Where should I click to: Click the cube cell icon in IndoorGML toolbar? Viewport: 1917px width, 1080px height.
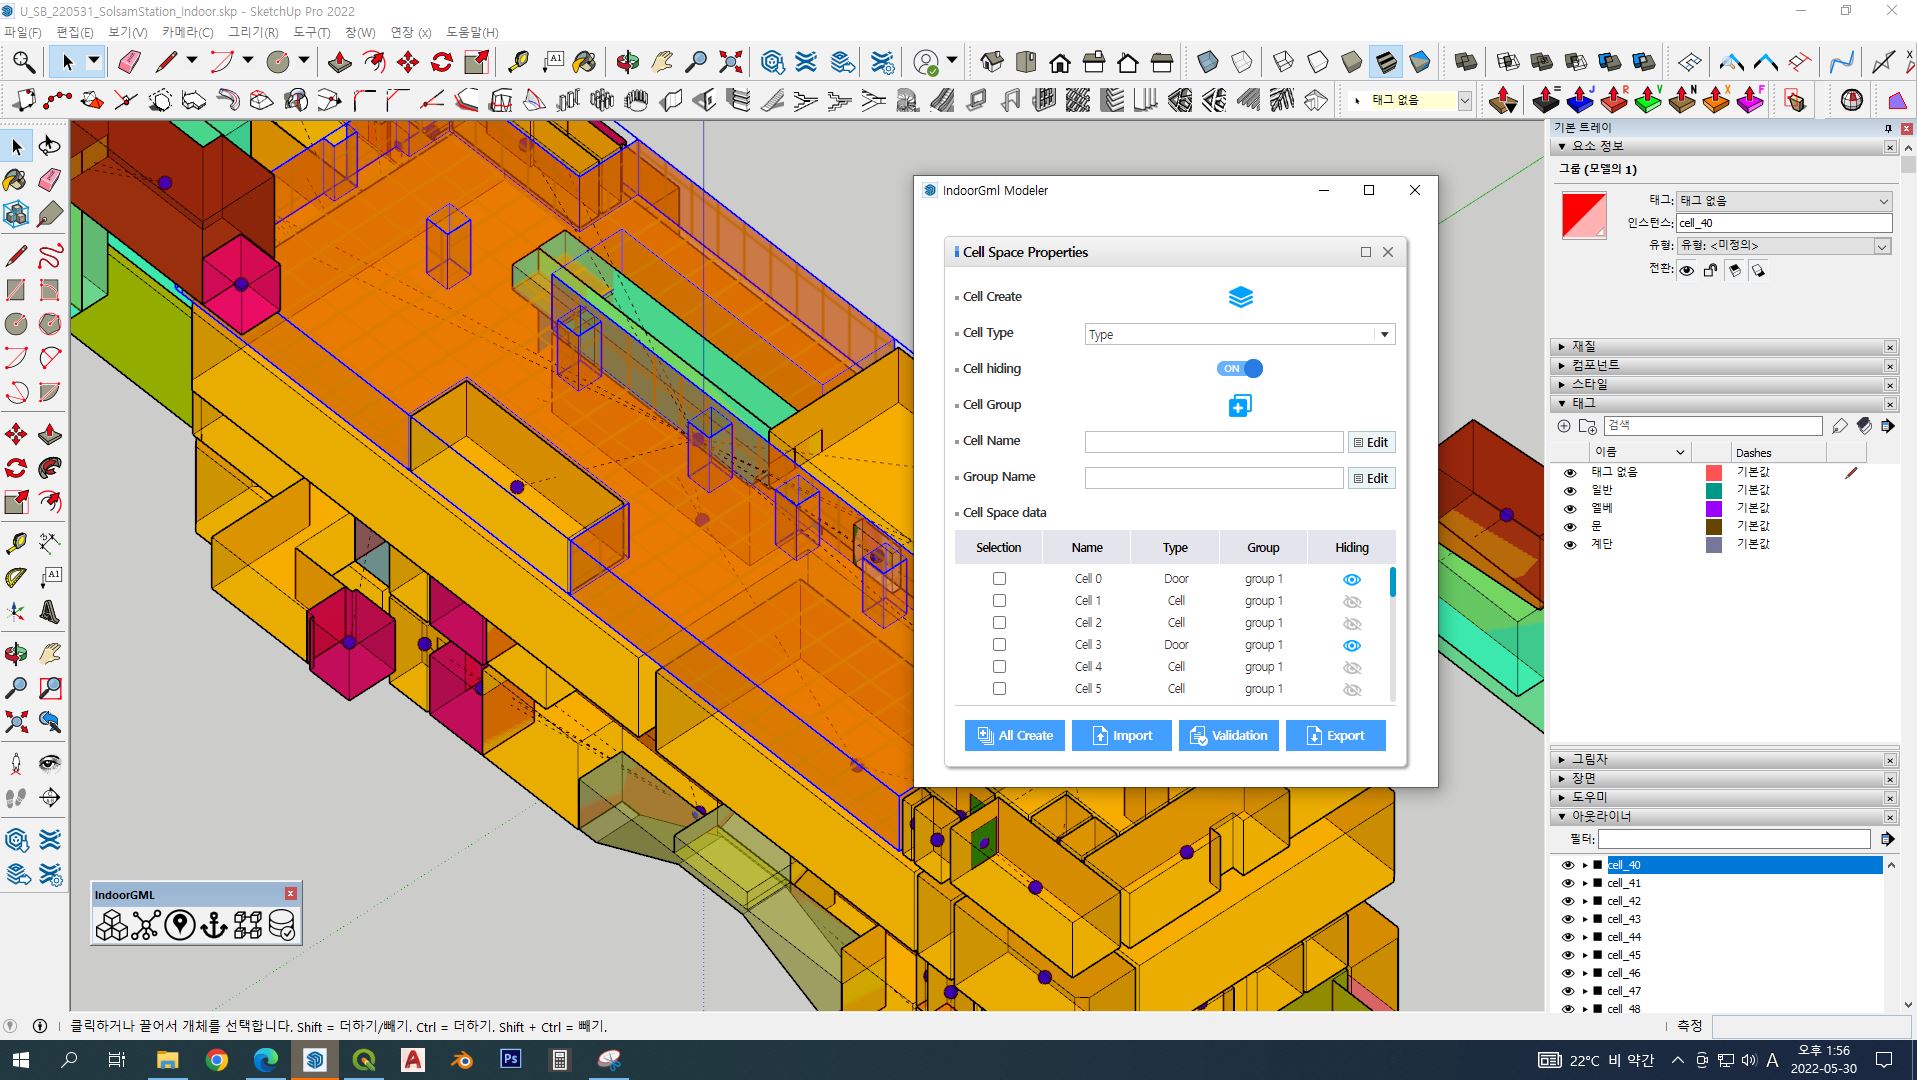coord(111,925)
